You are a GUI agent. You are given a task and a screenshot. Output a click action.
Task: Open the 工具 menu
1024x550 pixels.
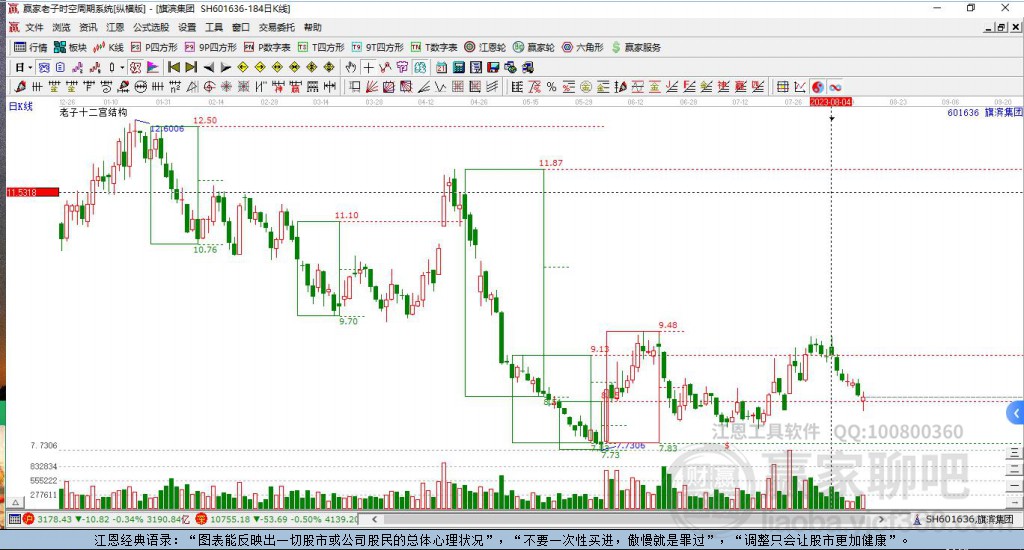pos(214,27)
